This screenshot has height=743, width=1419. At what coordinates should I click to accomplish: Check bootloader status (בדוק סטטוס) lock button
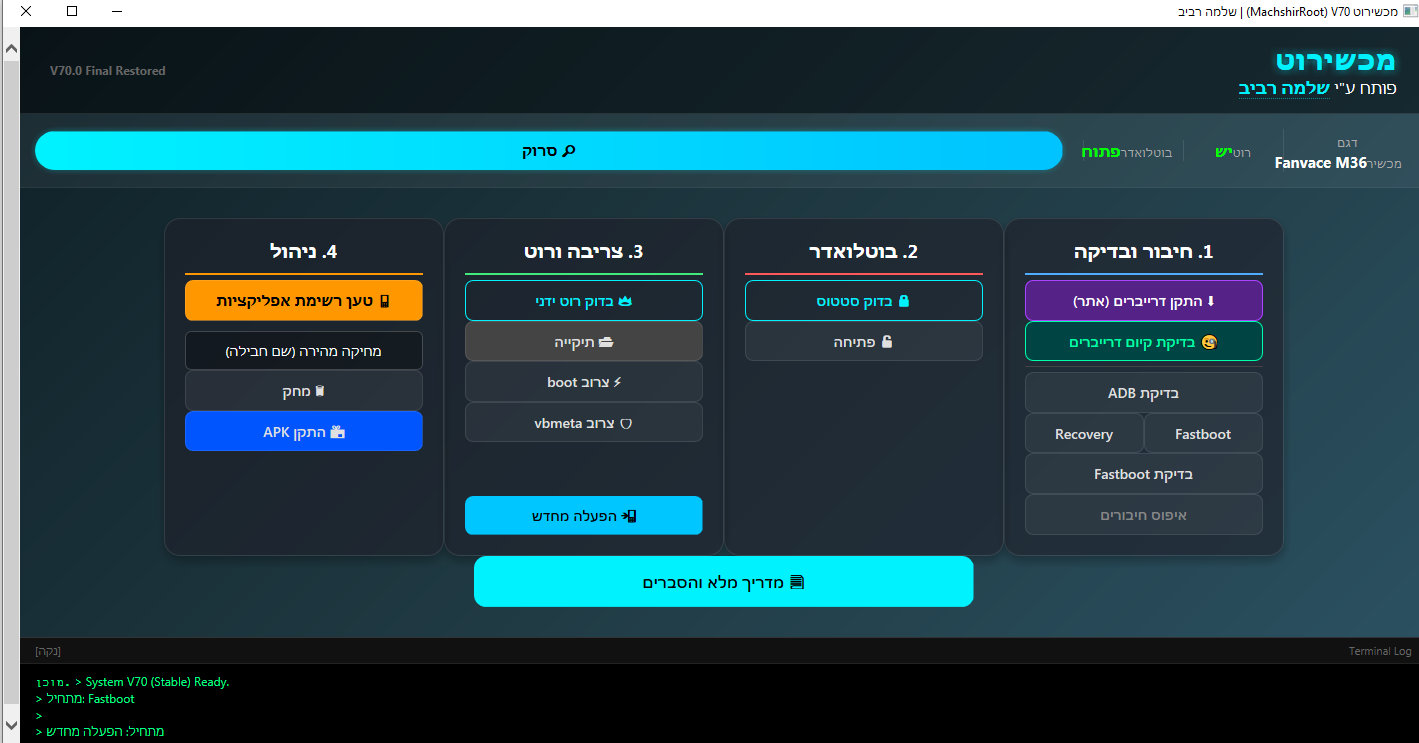click(x=863, y=301)
